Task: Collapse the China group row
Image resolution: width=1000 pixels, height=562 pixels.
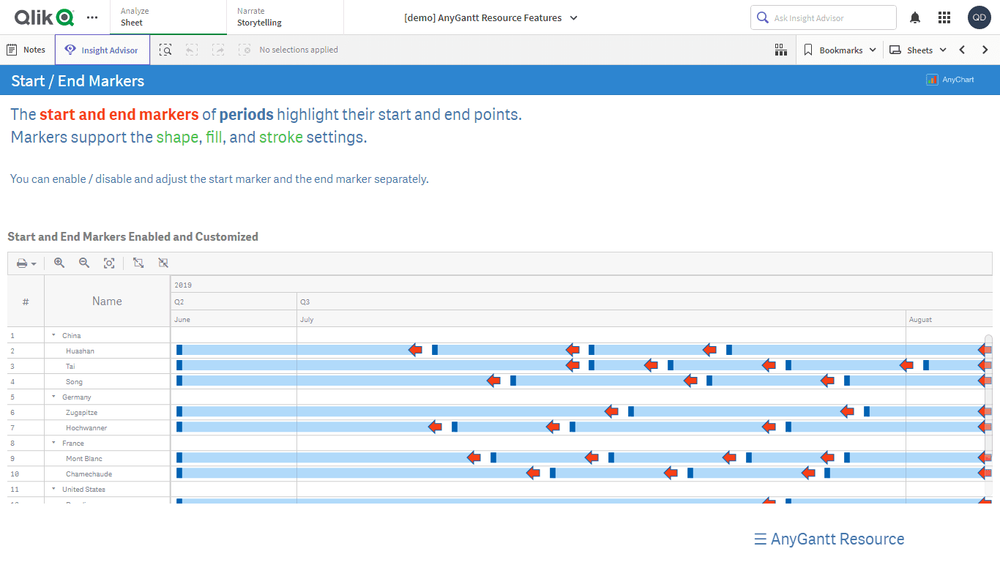Action: (x=53, y=336)
